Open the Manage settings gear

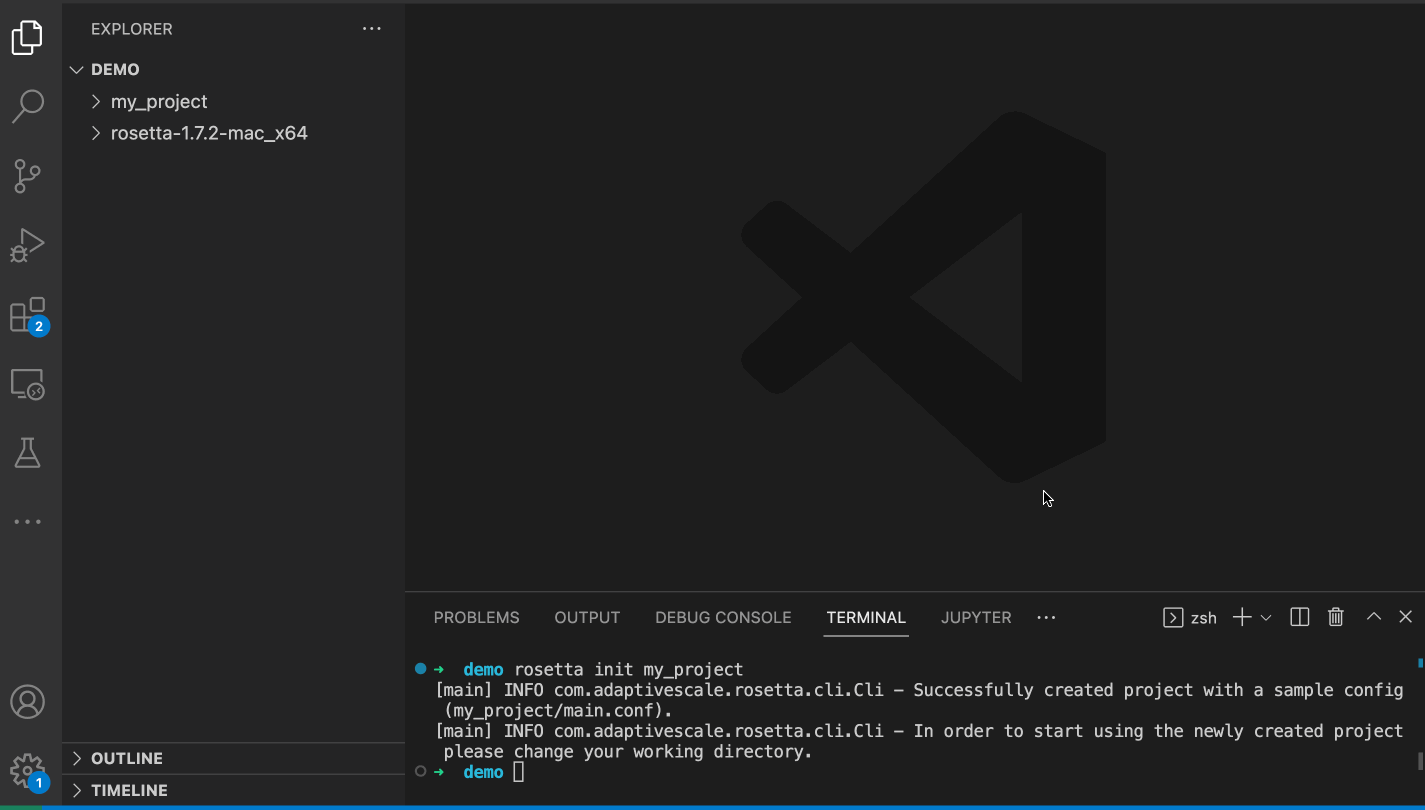pos(27,771)
